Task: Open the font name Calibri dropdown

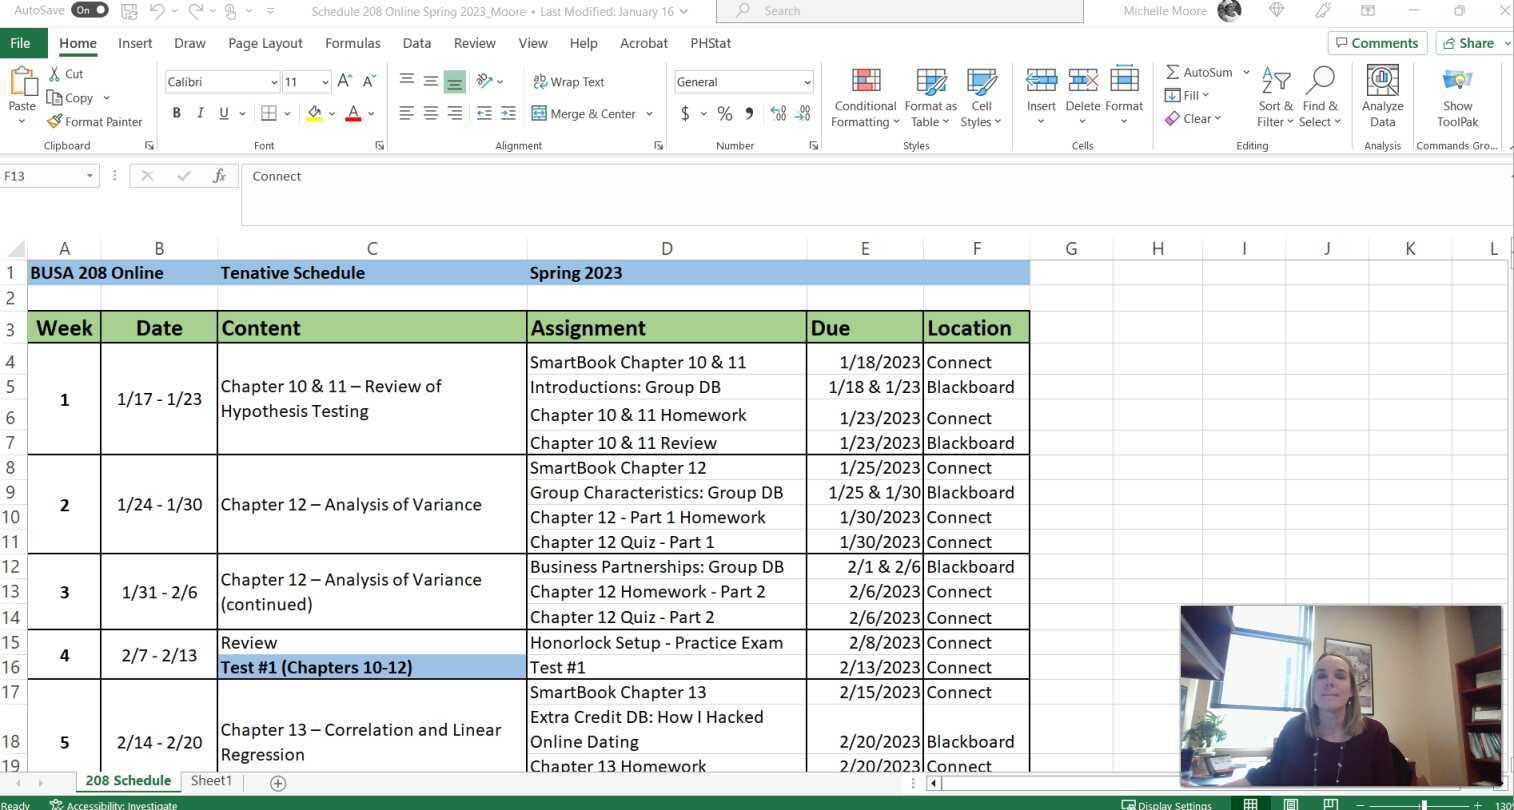Action: click(274, 82)
